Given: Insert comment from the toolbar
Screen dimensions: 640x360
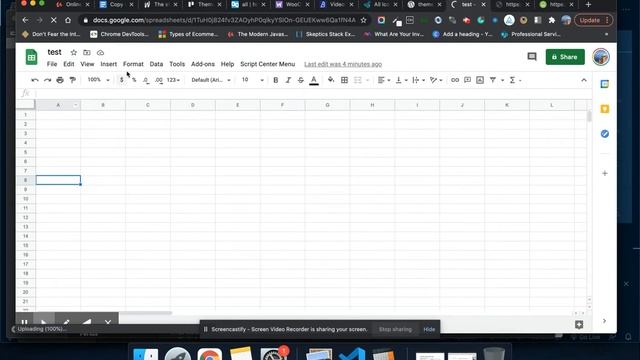Looking at the screenshot, I should tap(467, 80).
